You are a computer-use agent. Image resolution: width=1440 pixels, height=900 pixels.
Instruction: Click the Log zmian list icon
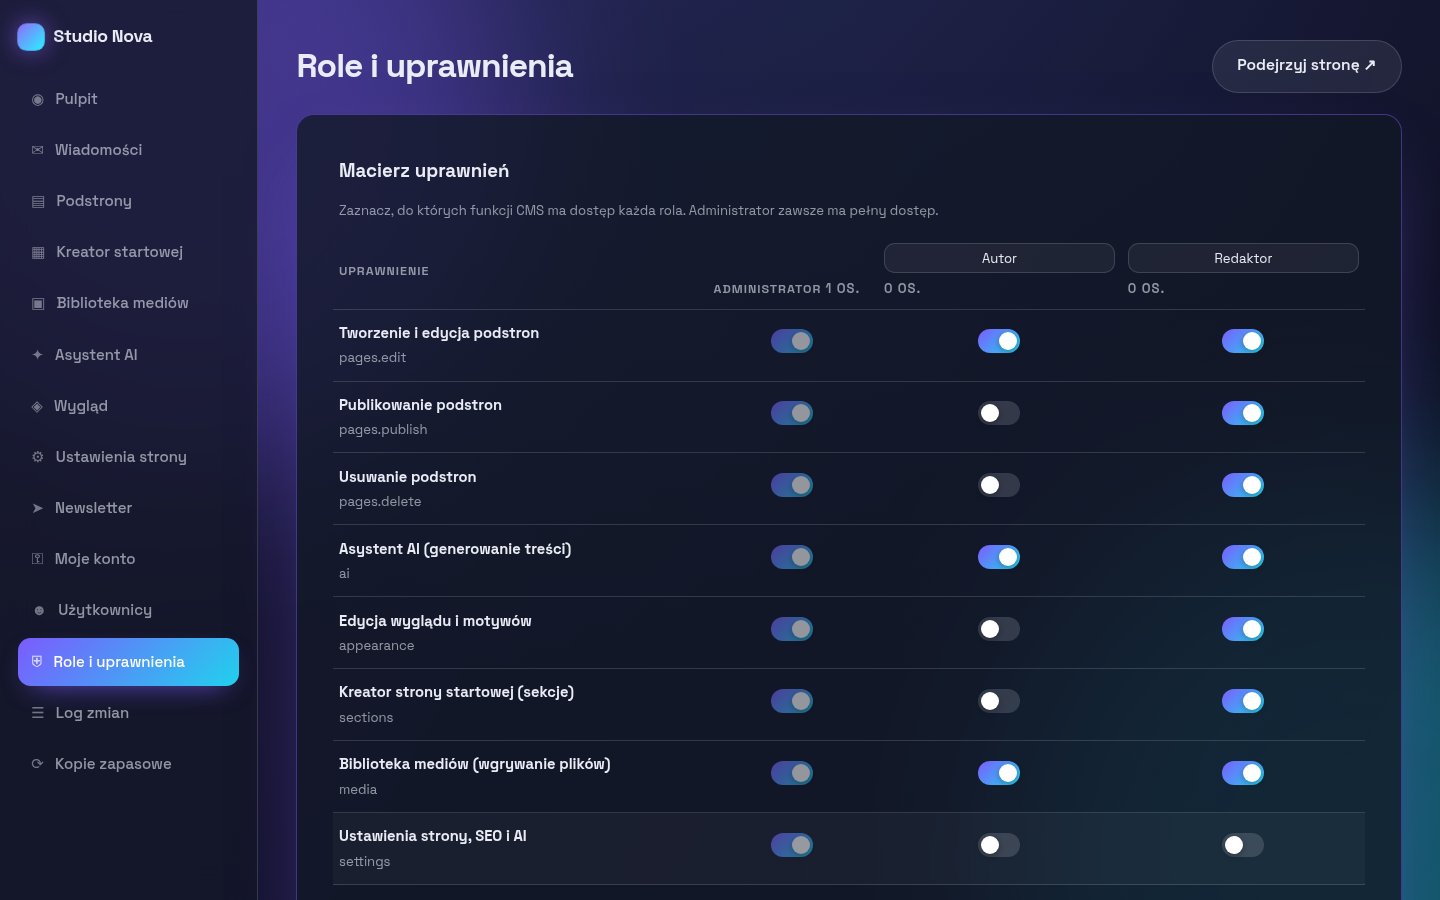[x=38, y=713]
